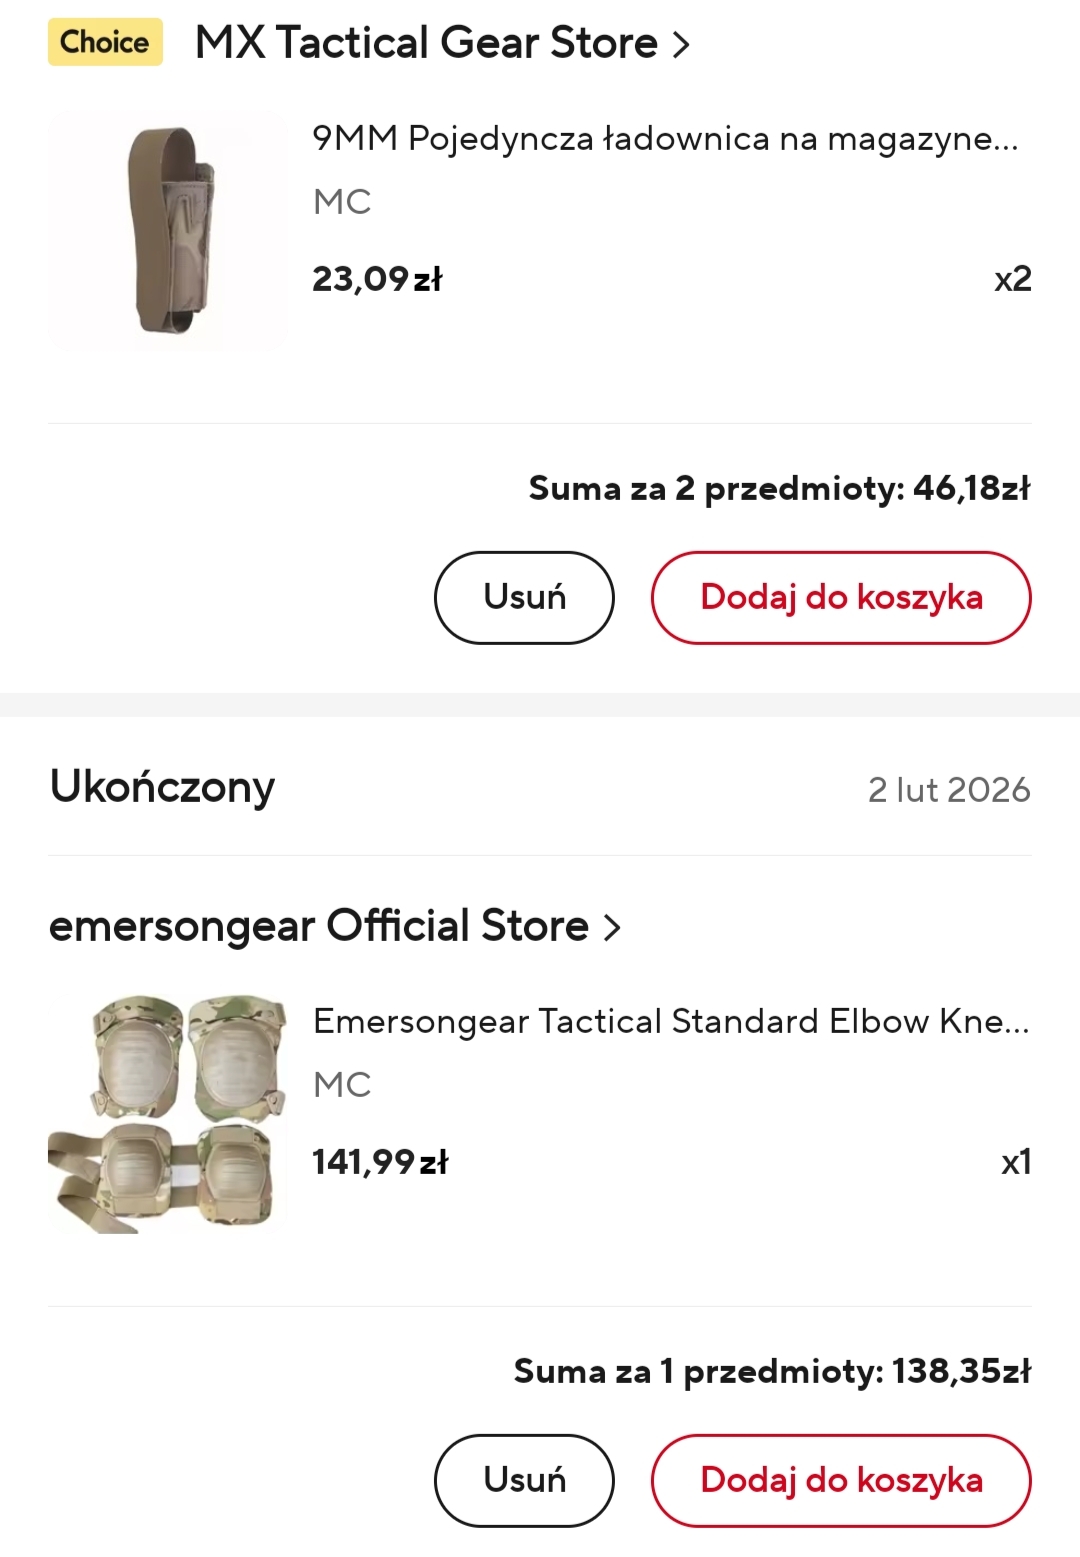Tap the 2 lut 2026 order date

point(948,790)
